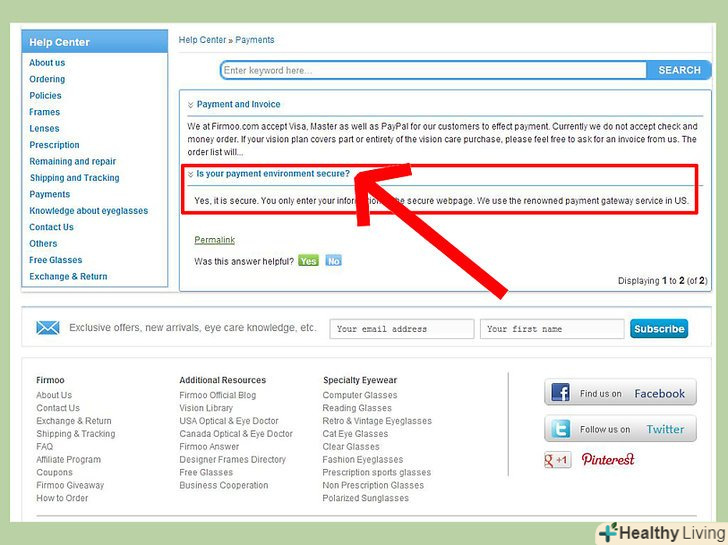
Task: Open Non Prescription Glasses link
Action: (373, 485)
